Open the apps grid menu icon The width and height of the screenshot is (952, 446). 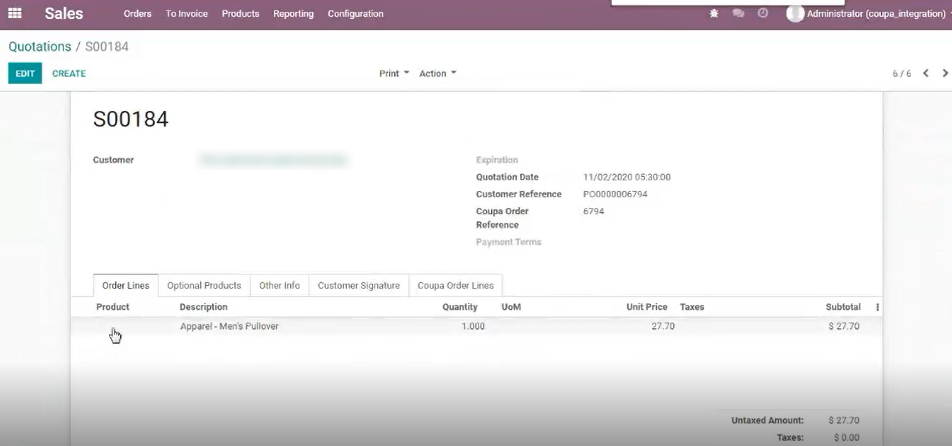coord(15,13)
